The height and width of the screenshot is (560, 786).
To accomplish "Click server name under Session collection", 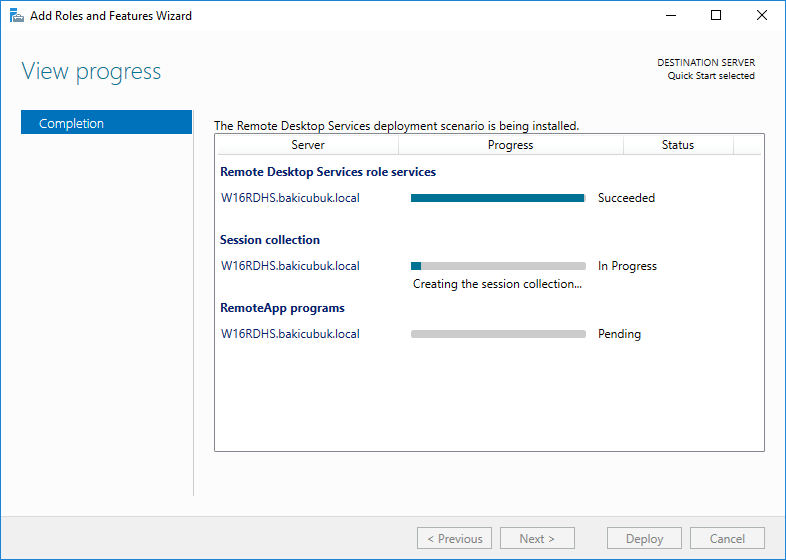I will coord(290,266).
